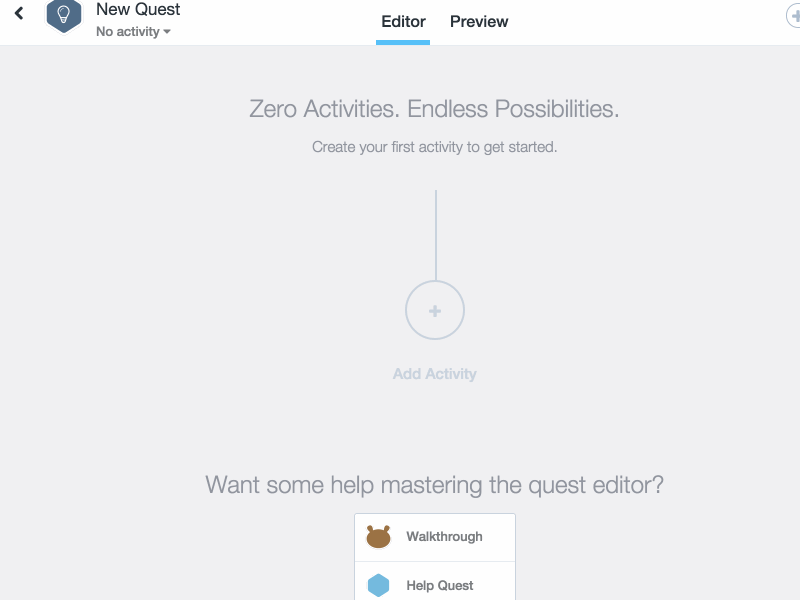Open the Help Quest option
The width and height of the screenshot is (800, 600).
[435, 581]
